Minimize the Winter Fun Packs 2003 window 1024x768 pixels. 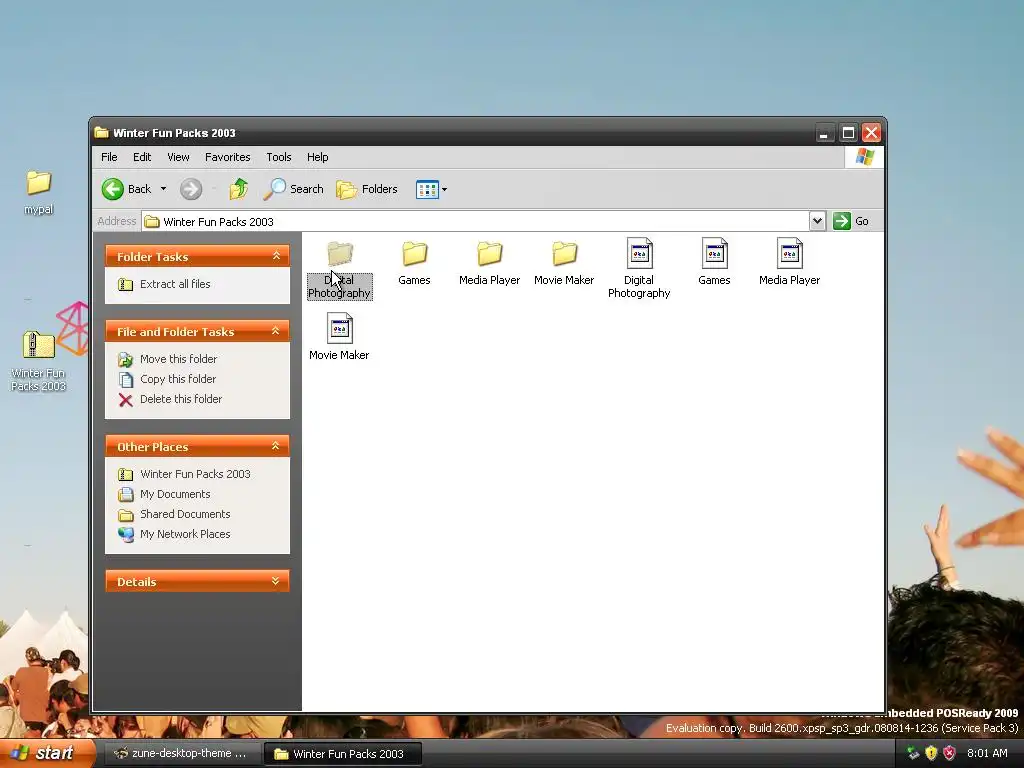point(824,133)
